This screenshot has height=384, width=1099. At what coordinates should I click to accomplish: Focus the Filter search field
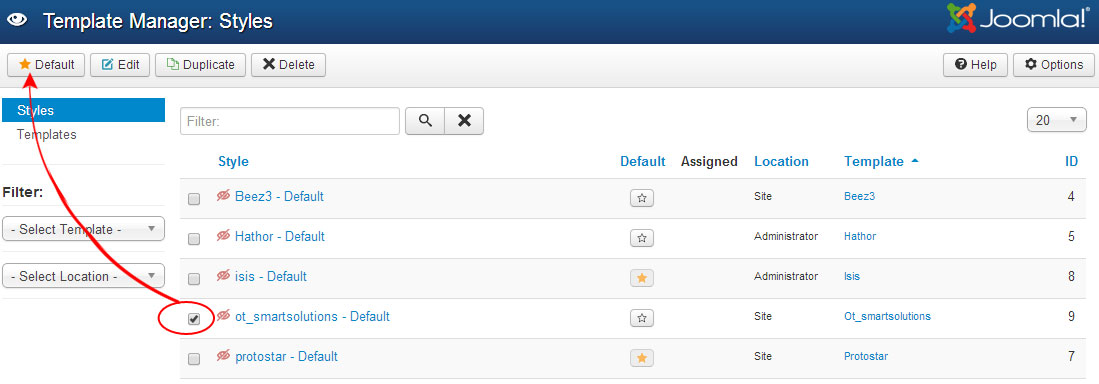289,121
